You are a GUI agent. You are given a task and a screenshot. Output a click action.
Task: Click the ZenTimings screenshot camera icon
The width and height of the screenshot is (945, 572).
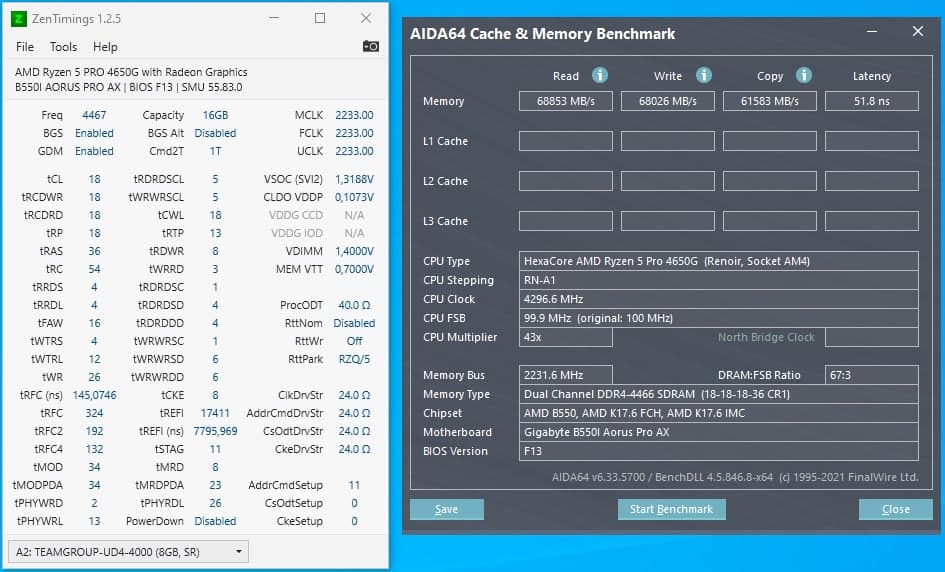coord(371,46)
